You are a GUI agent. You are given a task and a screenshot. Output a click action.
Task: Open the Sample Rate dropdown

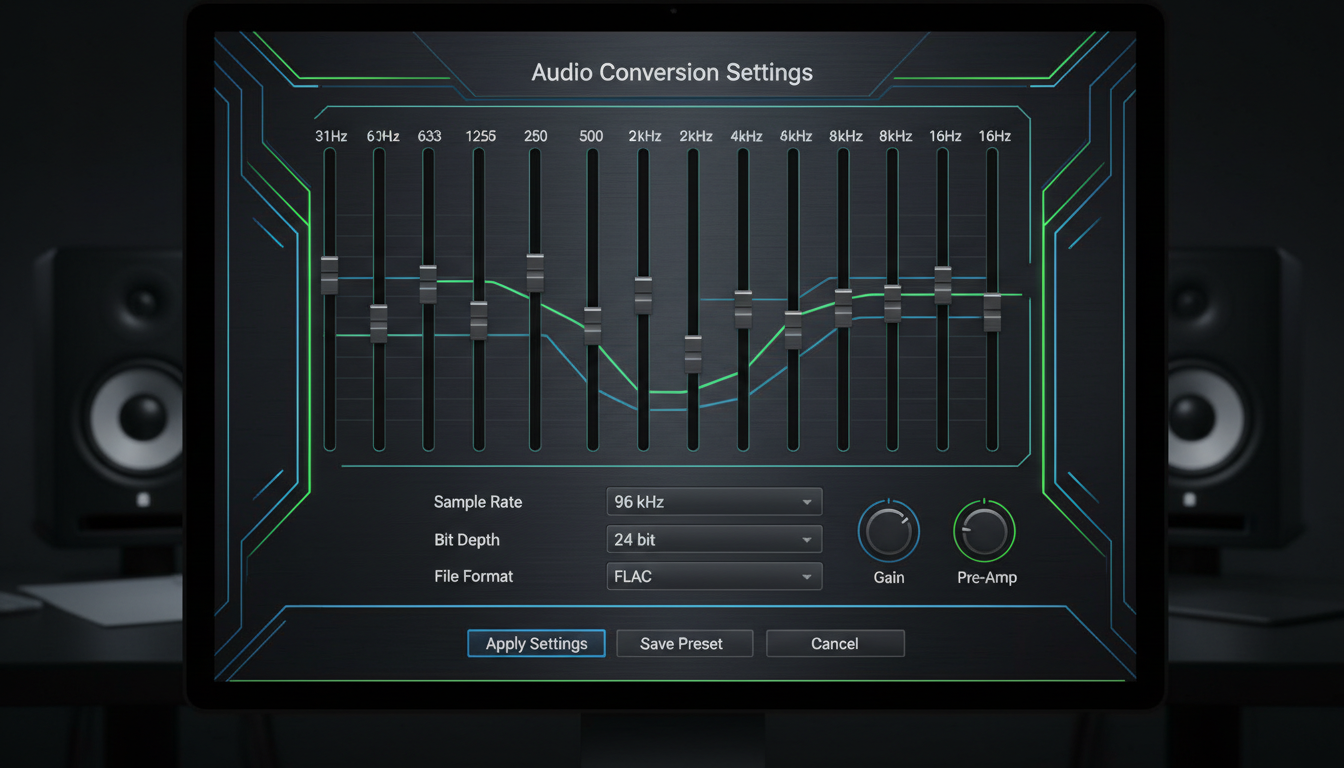click(713, 501)
